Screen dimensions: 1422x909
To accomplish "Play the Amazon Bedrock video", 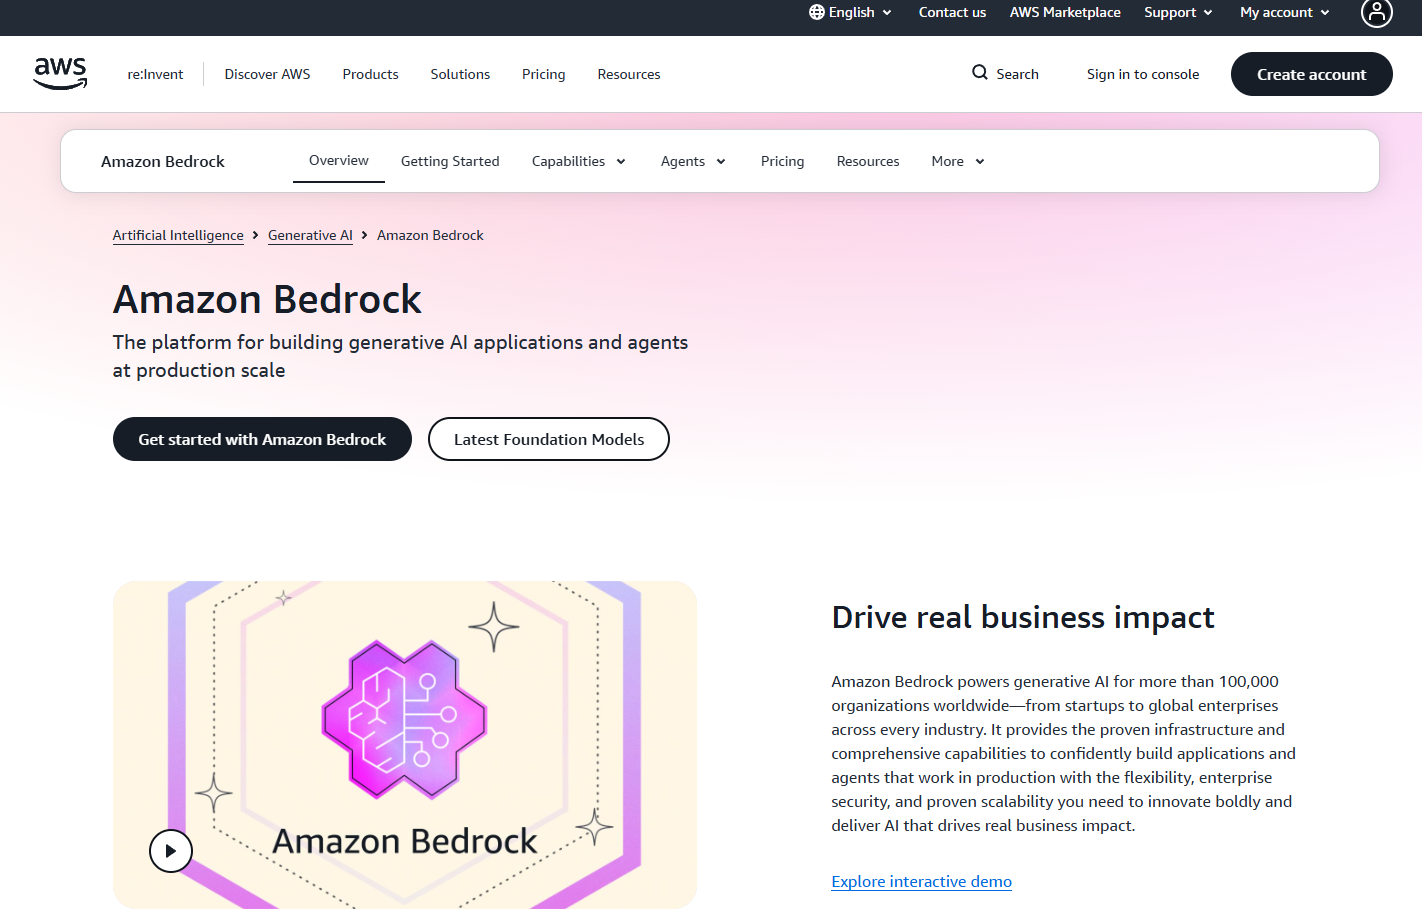I will (171, 851).
